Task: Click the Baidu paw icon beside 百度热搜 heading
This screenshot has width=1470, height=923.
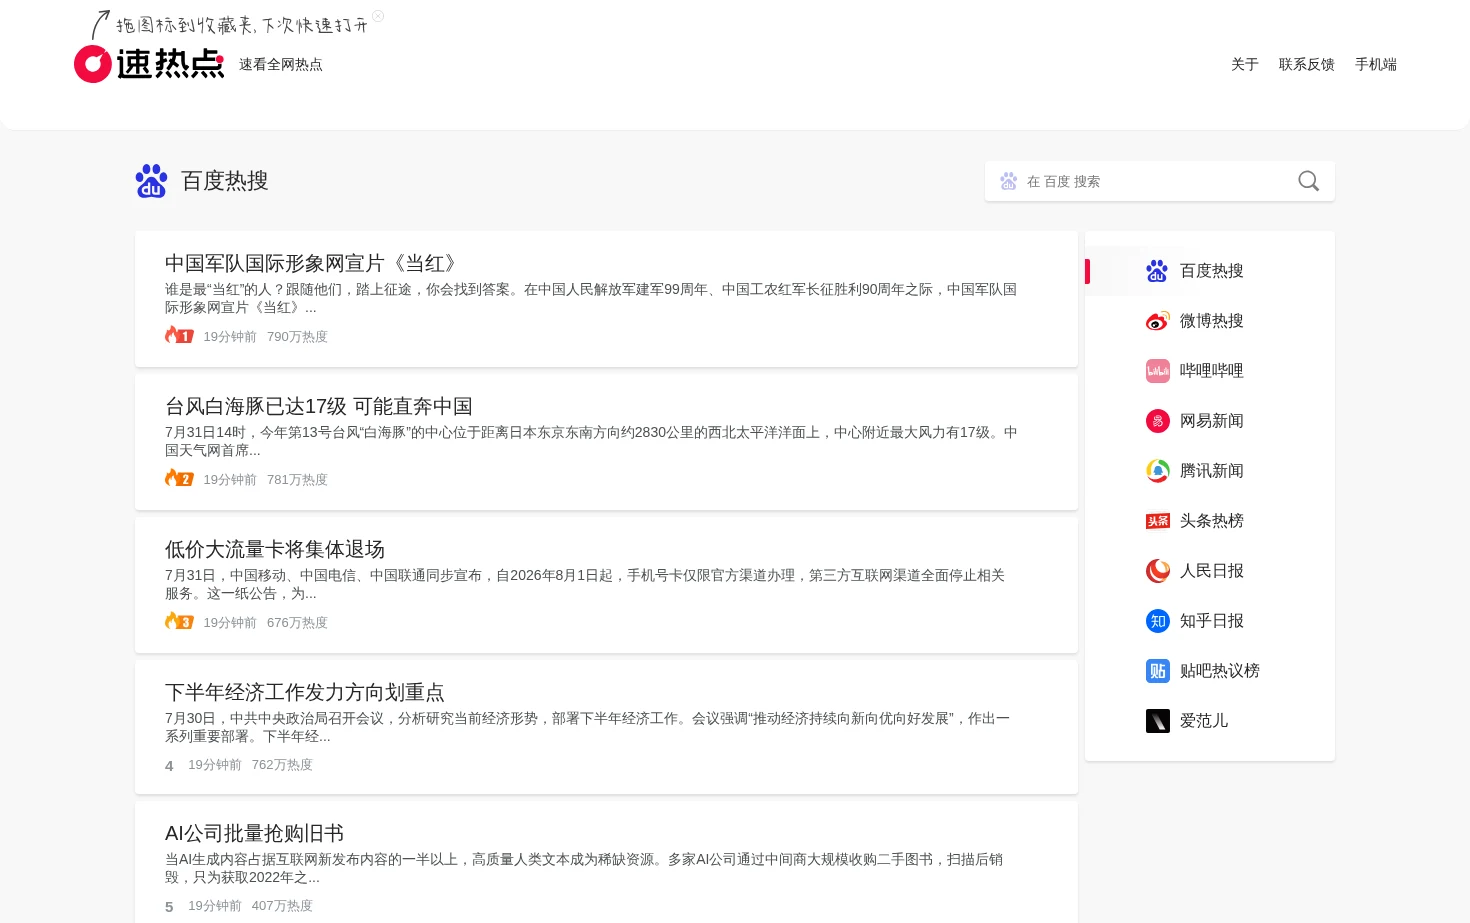Action: [151, 181]
